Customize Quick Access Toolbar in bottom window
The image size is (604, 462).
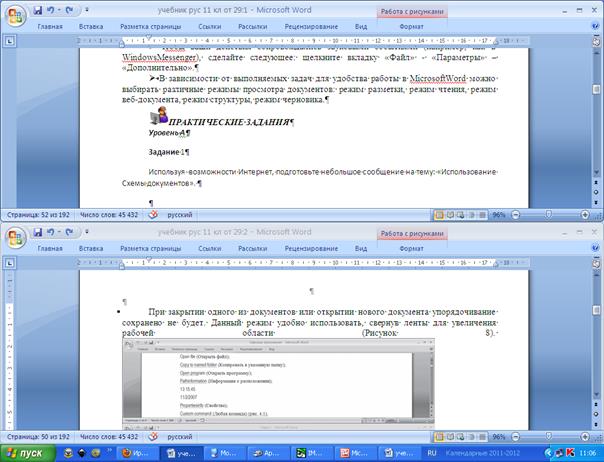point(87,232)
